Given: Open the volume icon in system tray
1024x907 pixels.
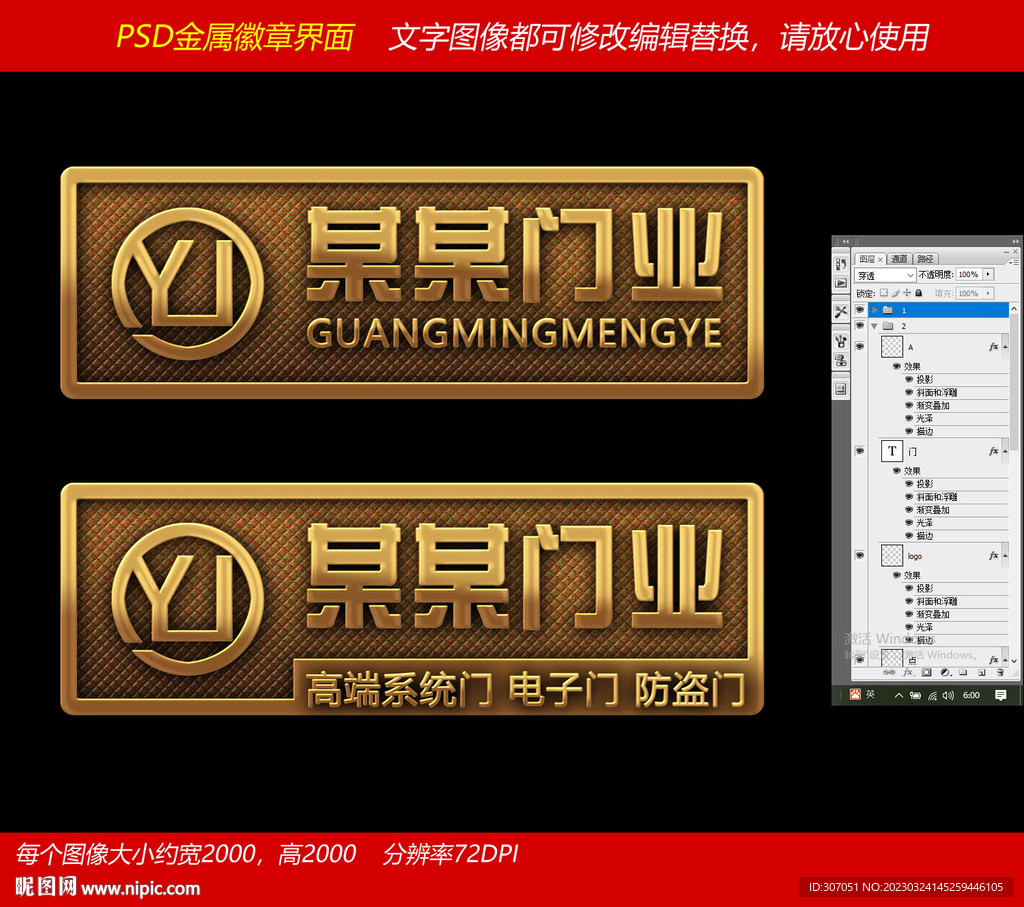Looking at the screenshot, I should coord(948,695).
